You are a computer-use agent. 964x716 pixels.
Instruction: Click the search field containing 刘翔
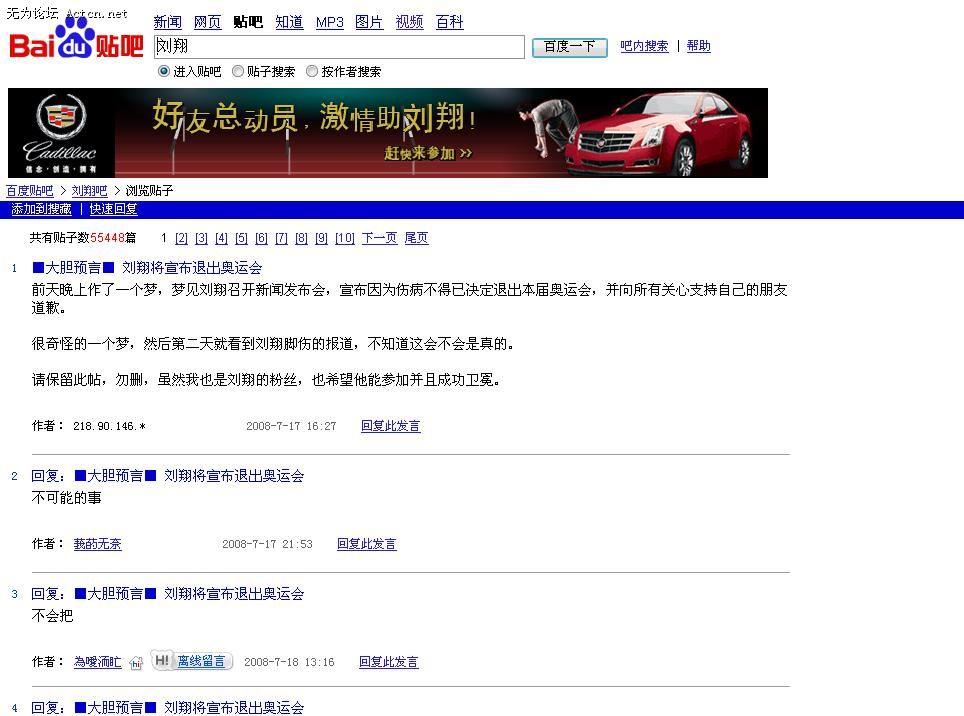[x=339, y=47]
